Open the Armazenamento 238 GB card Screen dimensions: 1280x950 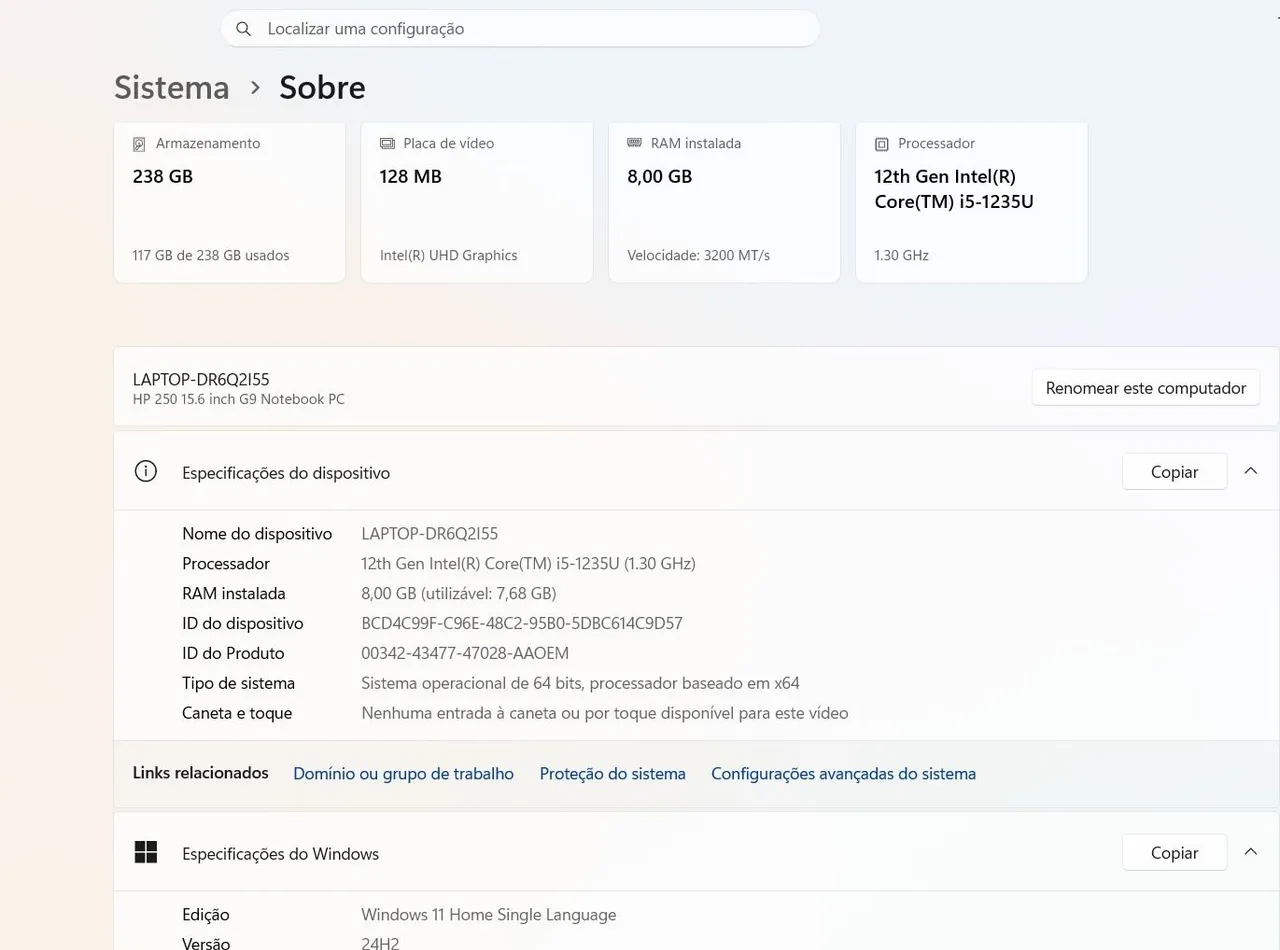230,202
